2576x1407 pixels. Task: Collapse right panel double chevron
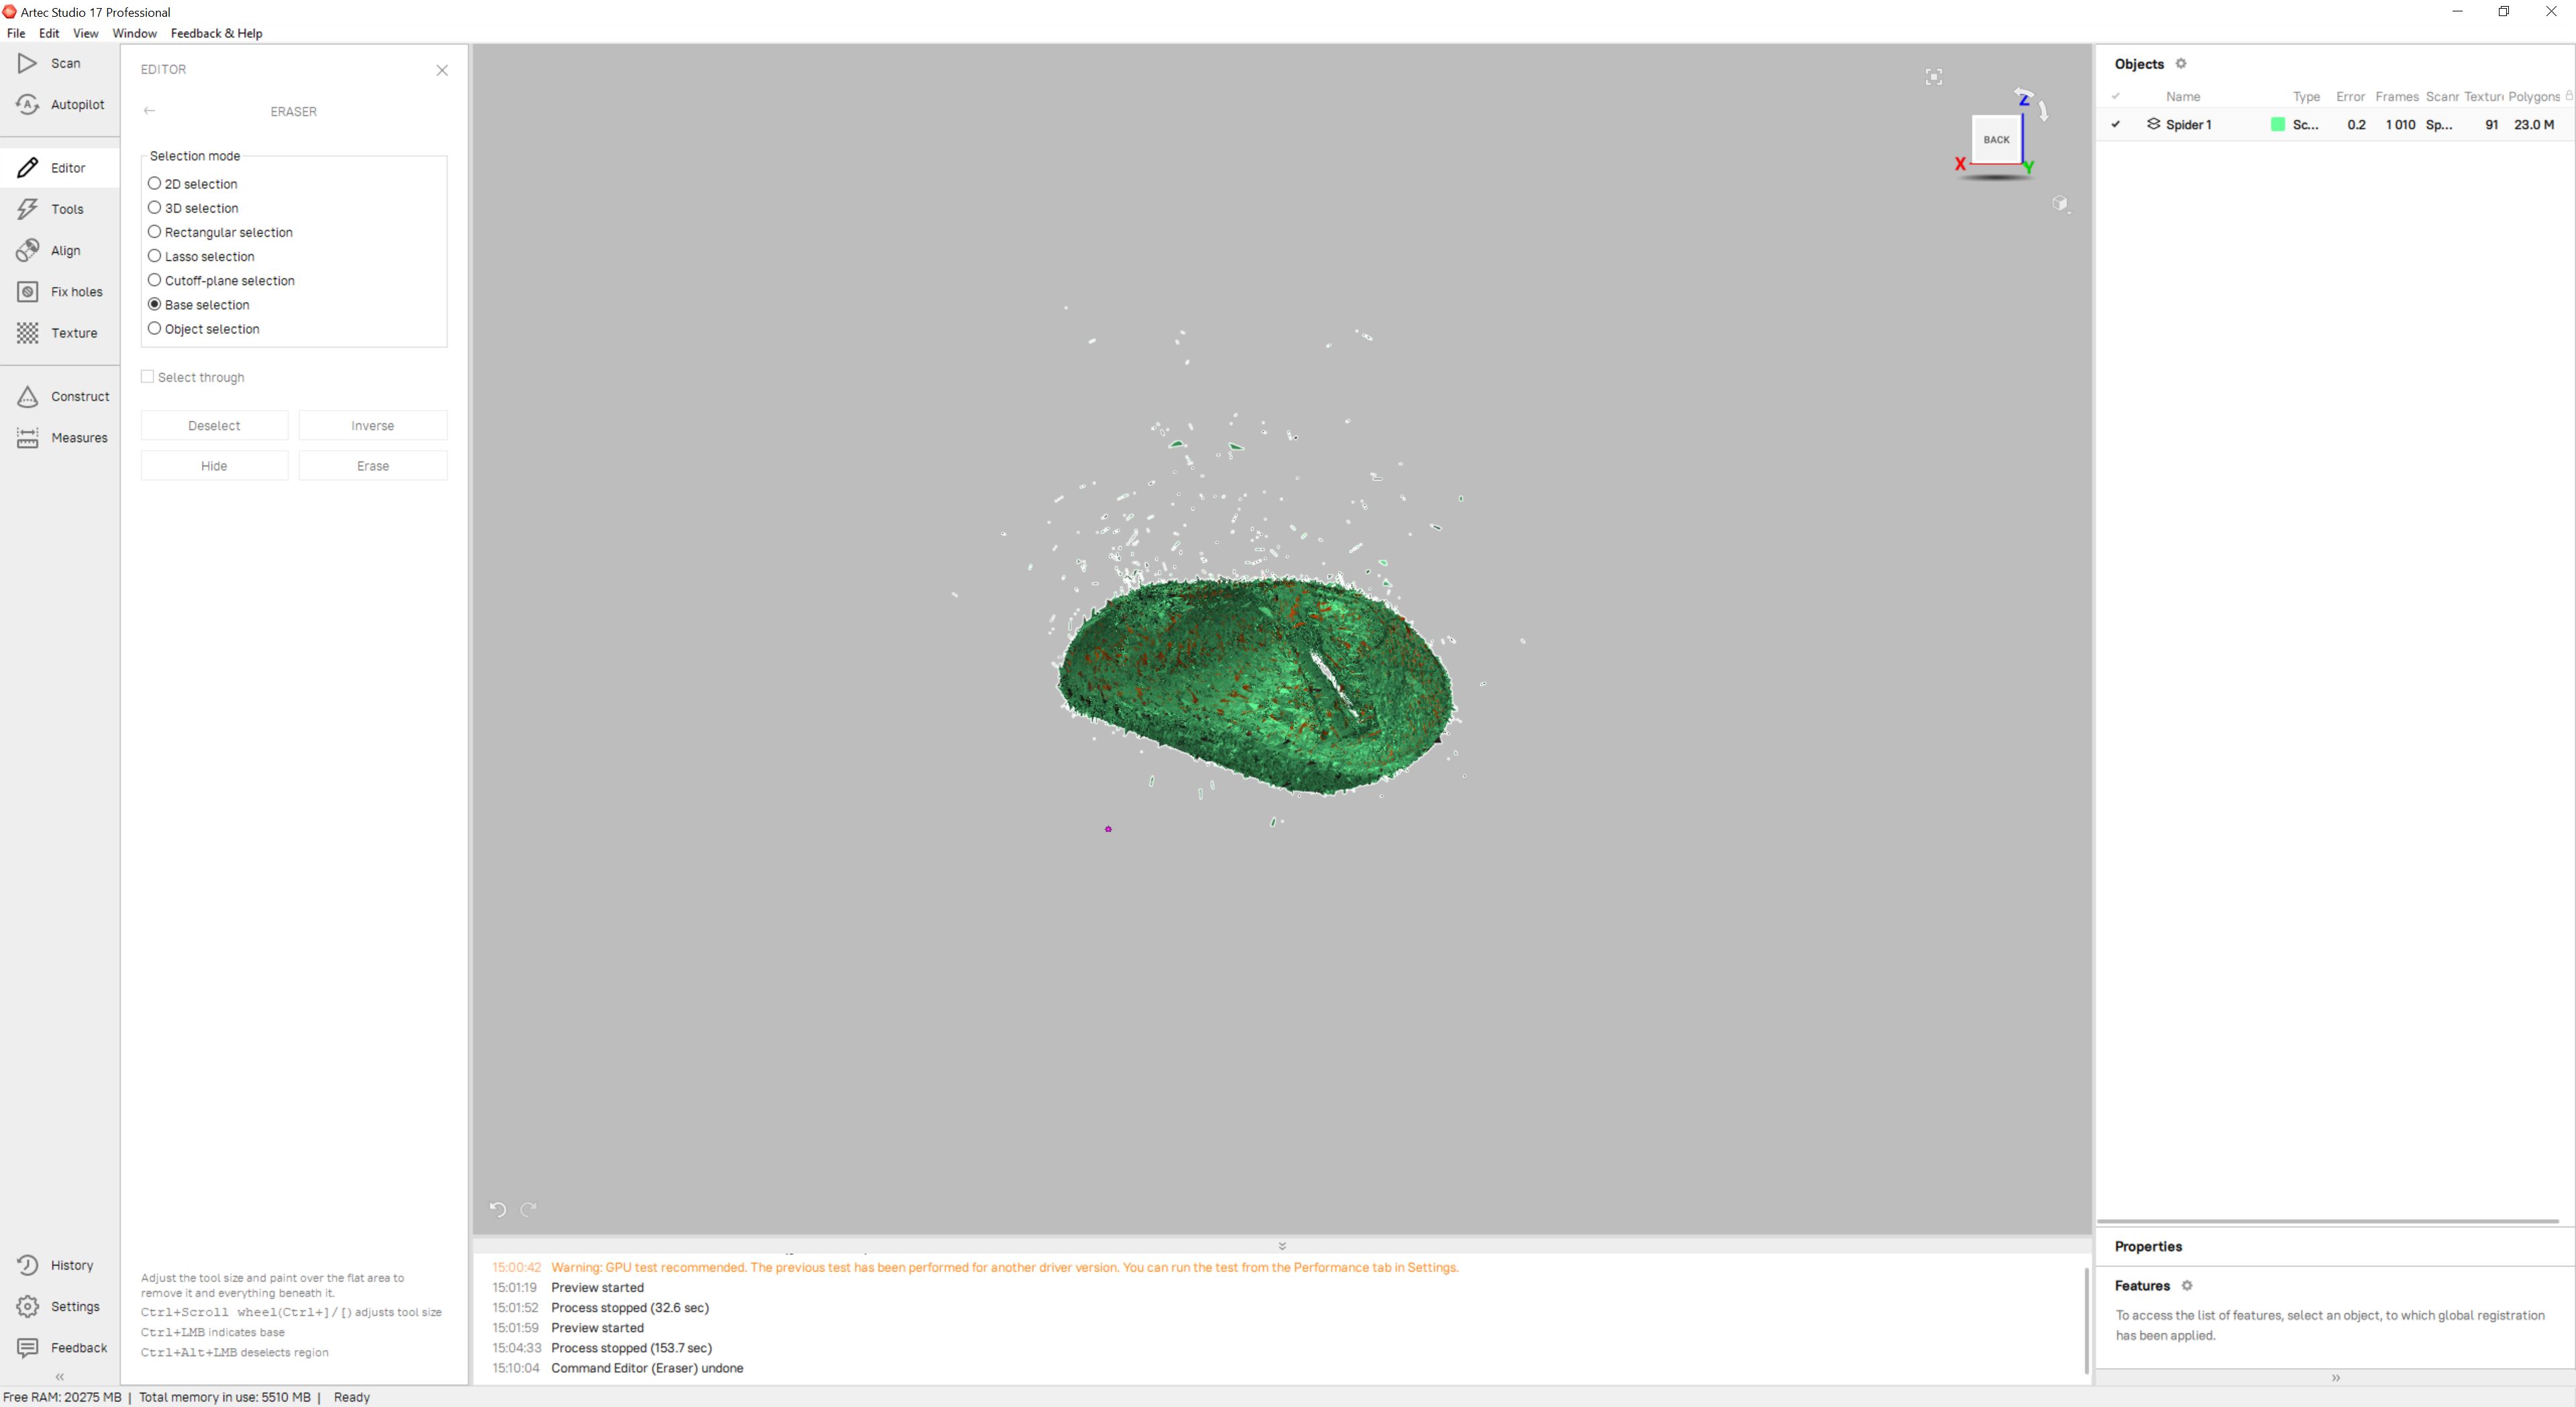coord(2335,1378)
